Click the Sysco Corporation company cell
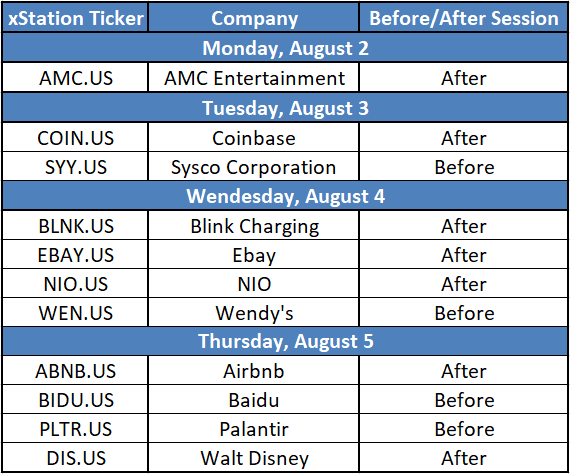This screenshot has height=474, width=570. [254, 166]
